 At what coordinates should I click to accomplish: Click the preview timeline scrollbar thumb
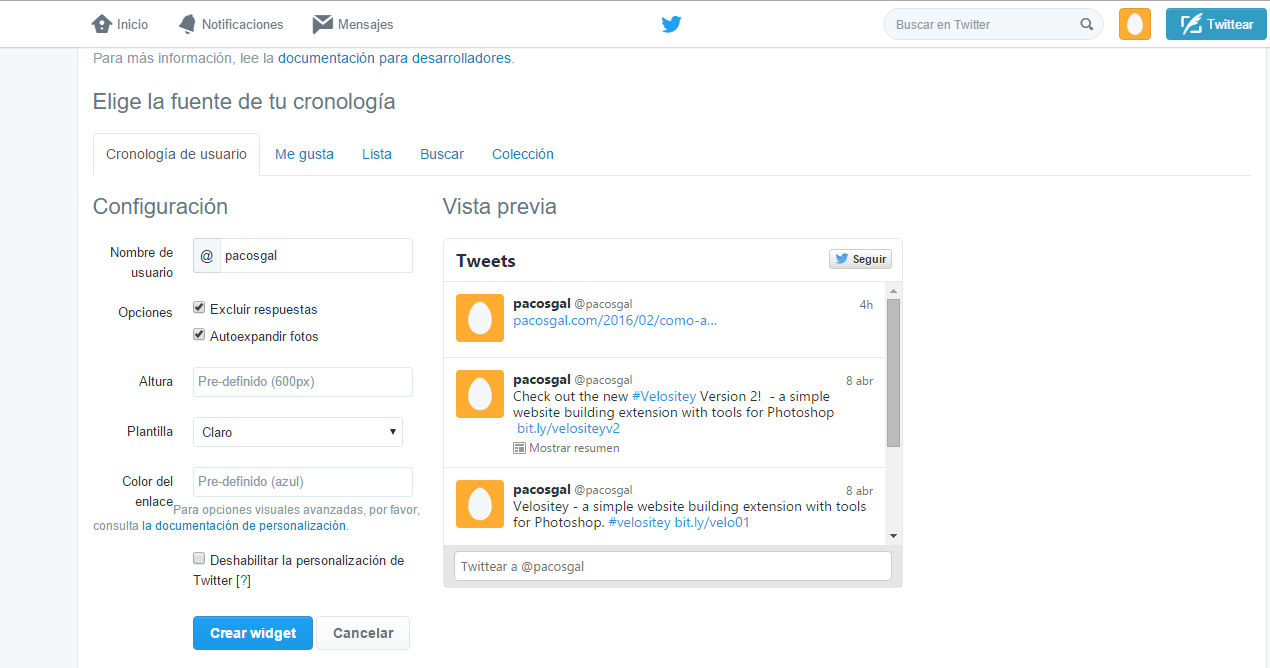coord(893,372)
